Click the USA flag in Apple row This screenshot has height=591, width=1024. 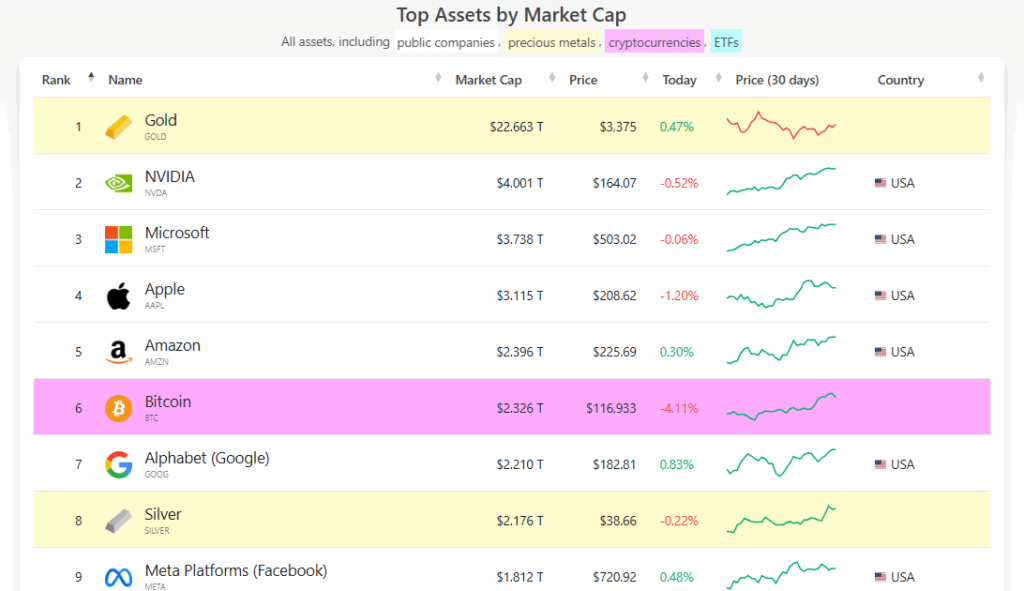click(880, 296)
